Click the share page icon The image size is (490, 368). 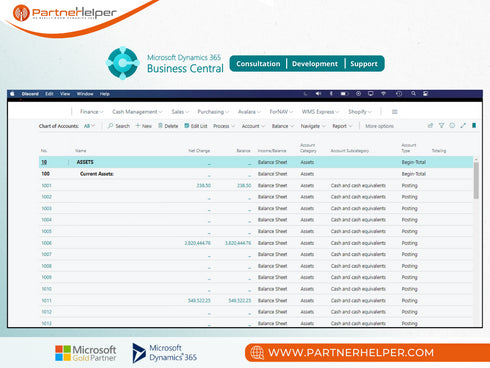(430, 126)
